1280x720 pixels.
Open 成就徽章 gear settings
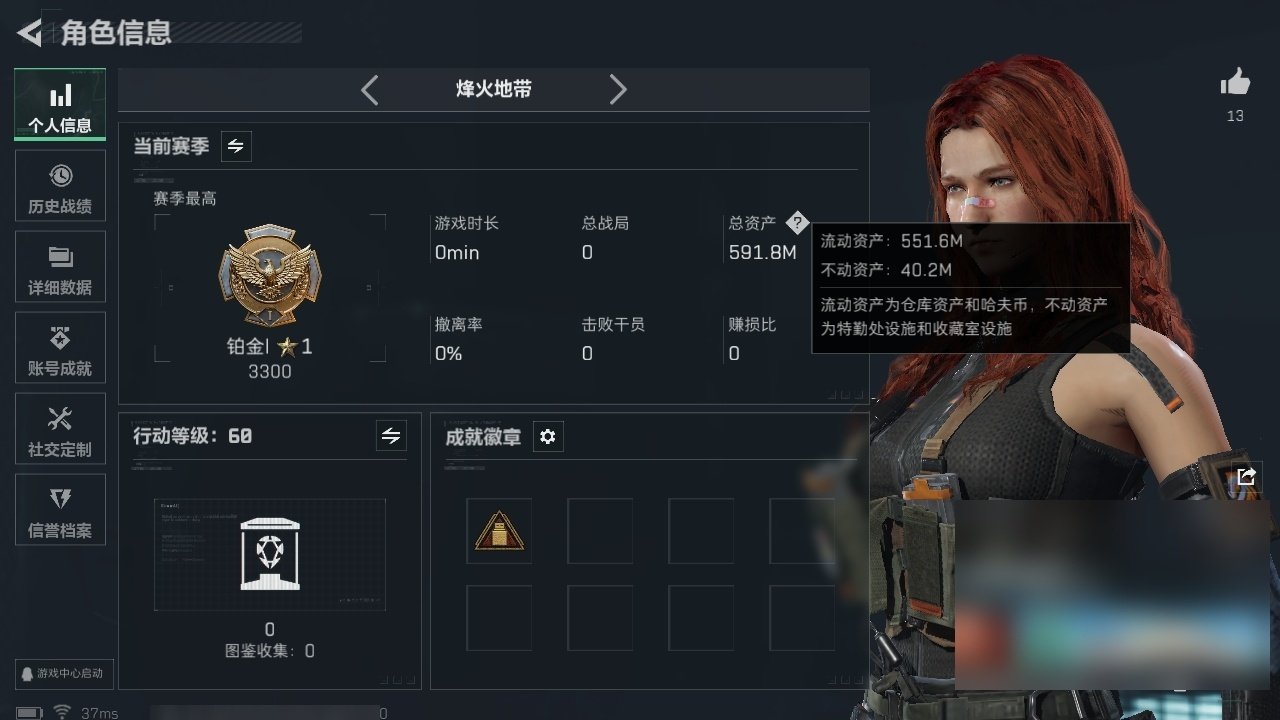(548, 437)
